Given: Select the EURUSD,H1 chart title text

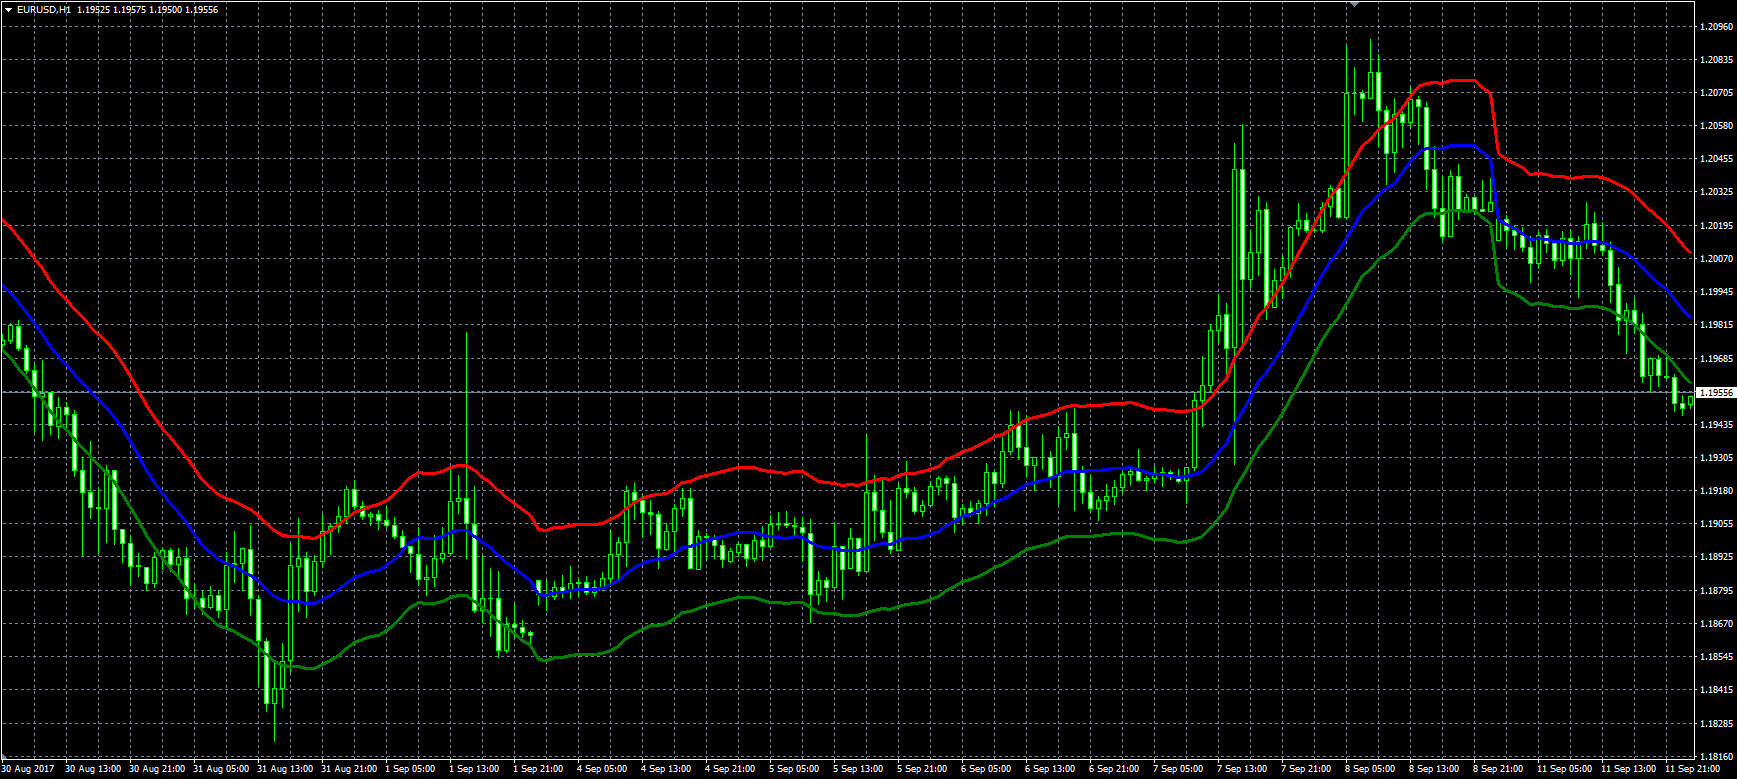Looking at the screenshot, I should [x=44, y=10].
